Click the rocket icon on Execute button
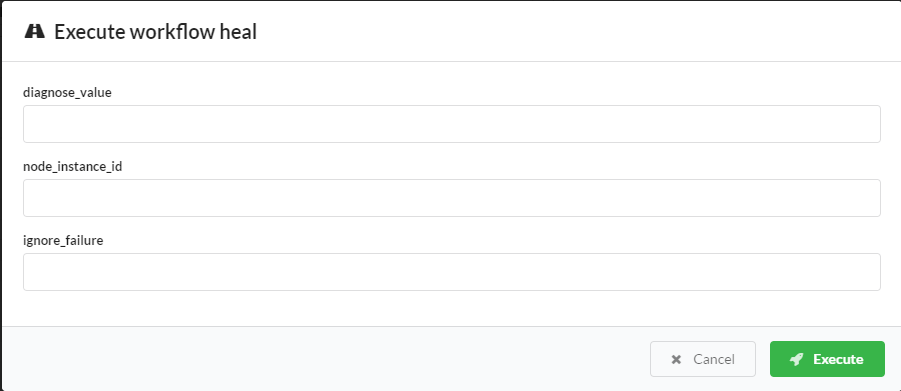The width and height of the screenshot is (901, 391). coord(796,359)
